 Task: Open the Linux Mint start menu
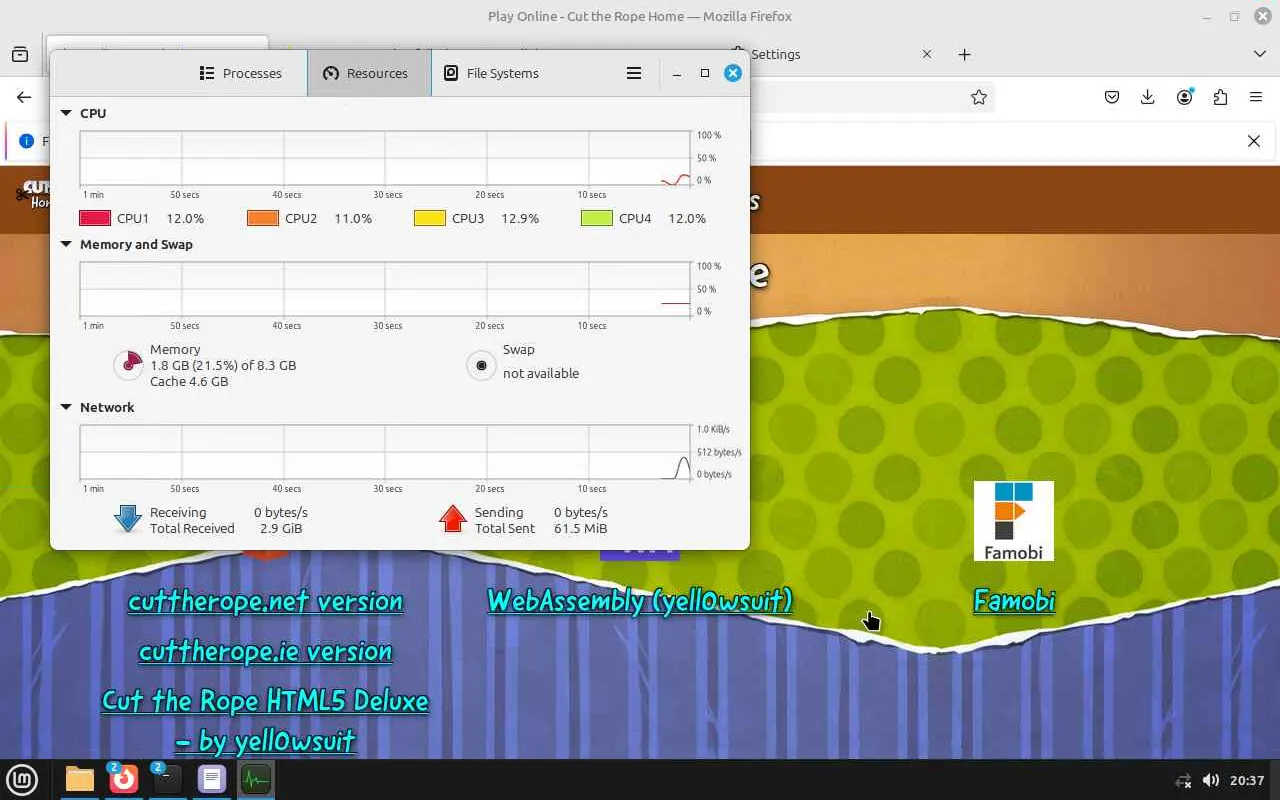22,779
